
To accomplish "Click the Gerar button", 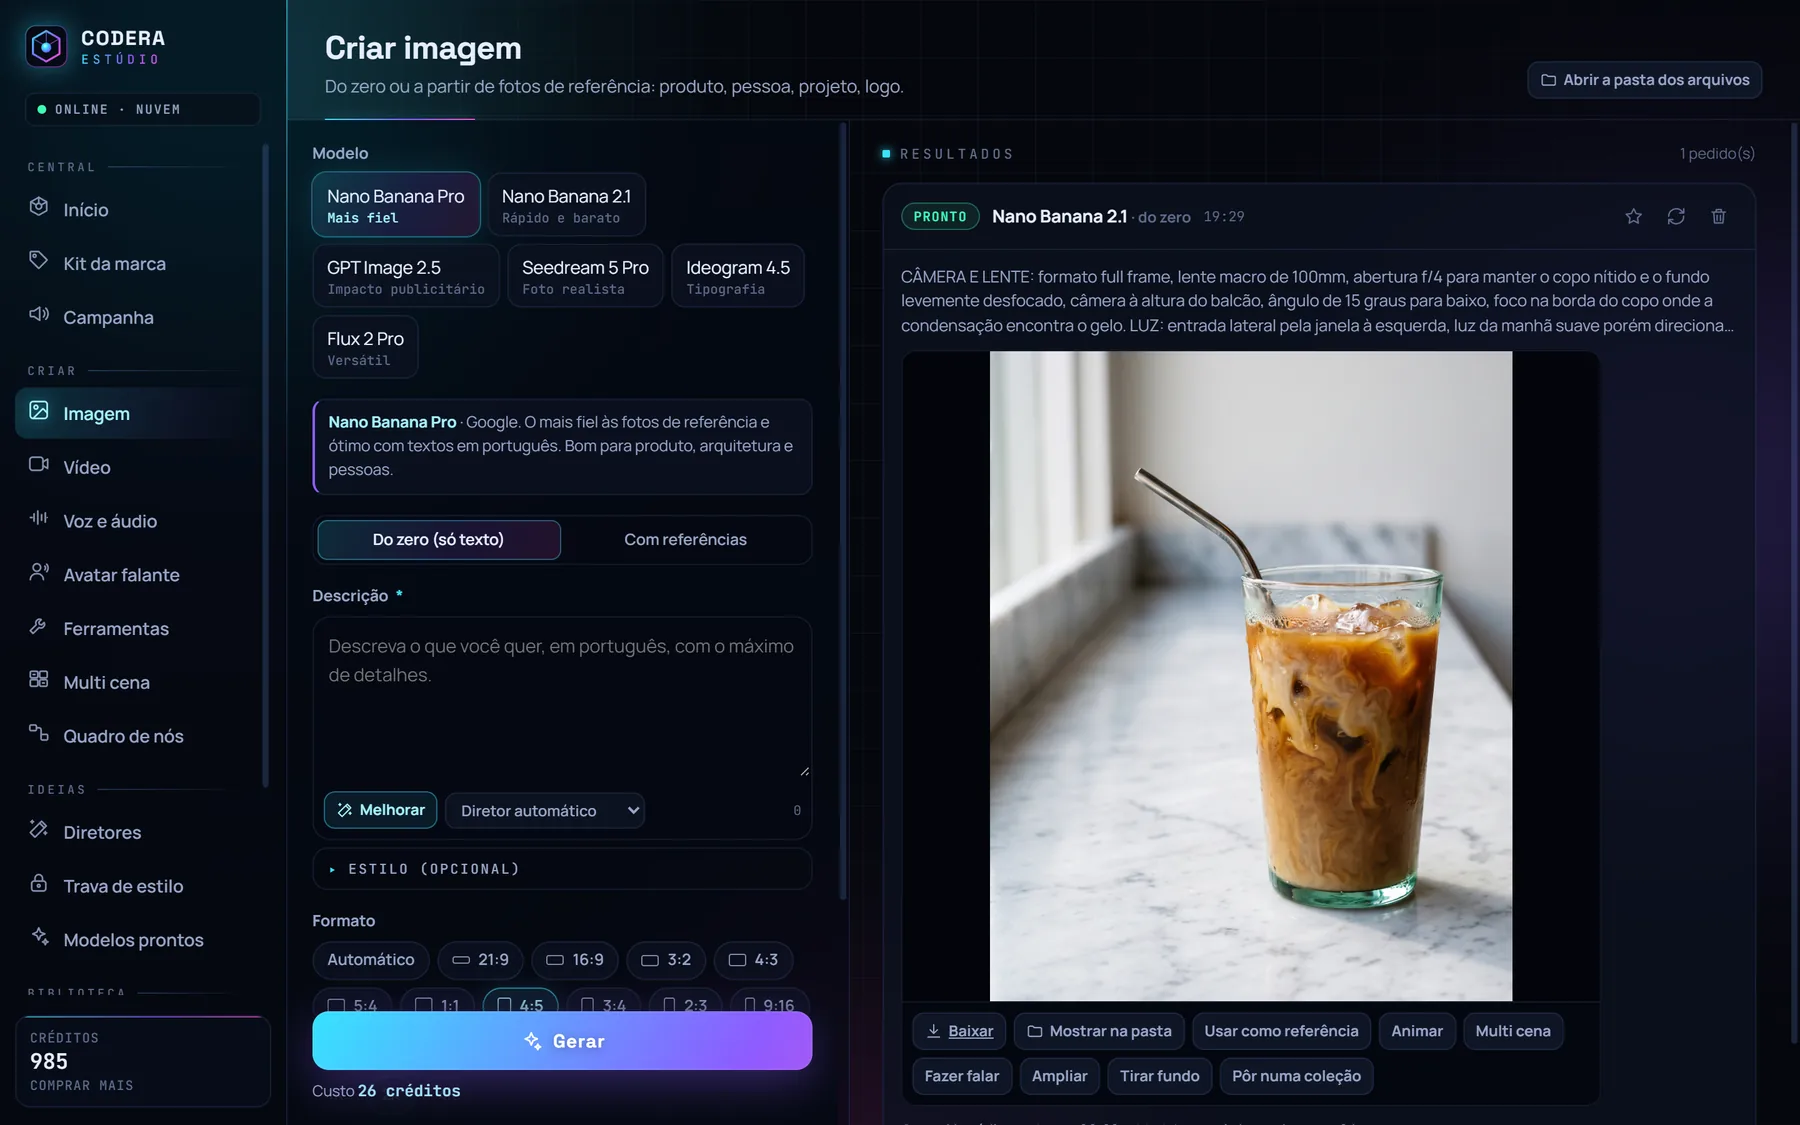I will pos(562,1041).
